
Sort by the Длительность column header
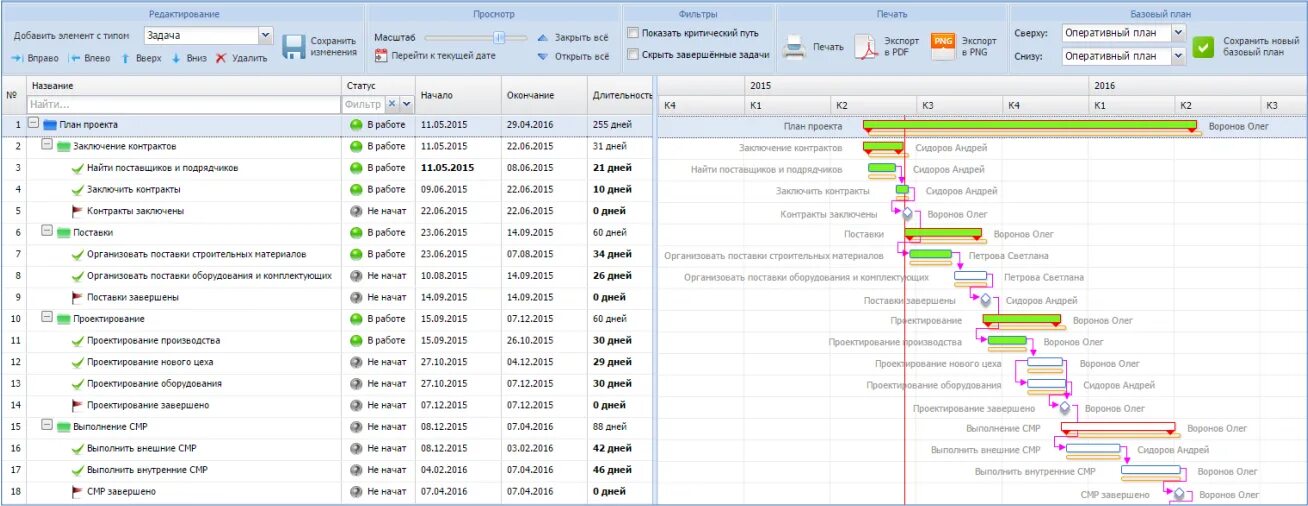pos(620,95)
